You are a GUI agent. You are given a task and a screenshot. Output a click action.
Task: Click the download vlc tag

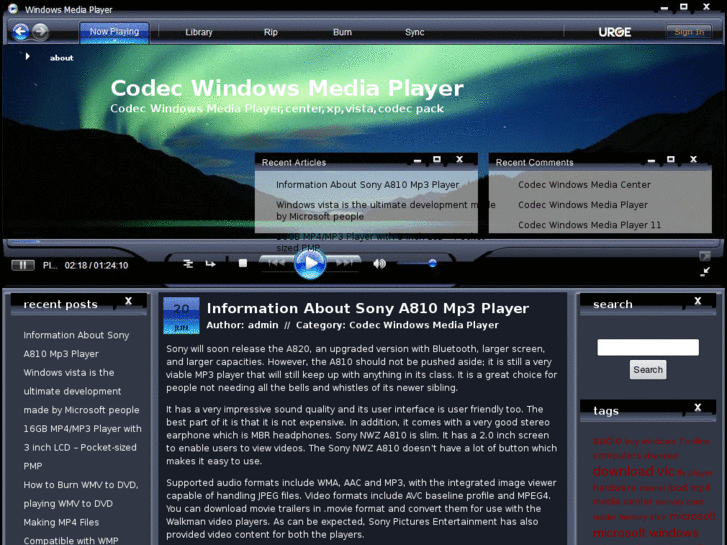click(x=633, y=471)
